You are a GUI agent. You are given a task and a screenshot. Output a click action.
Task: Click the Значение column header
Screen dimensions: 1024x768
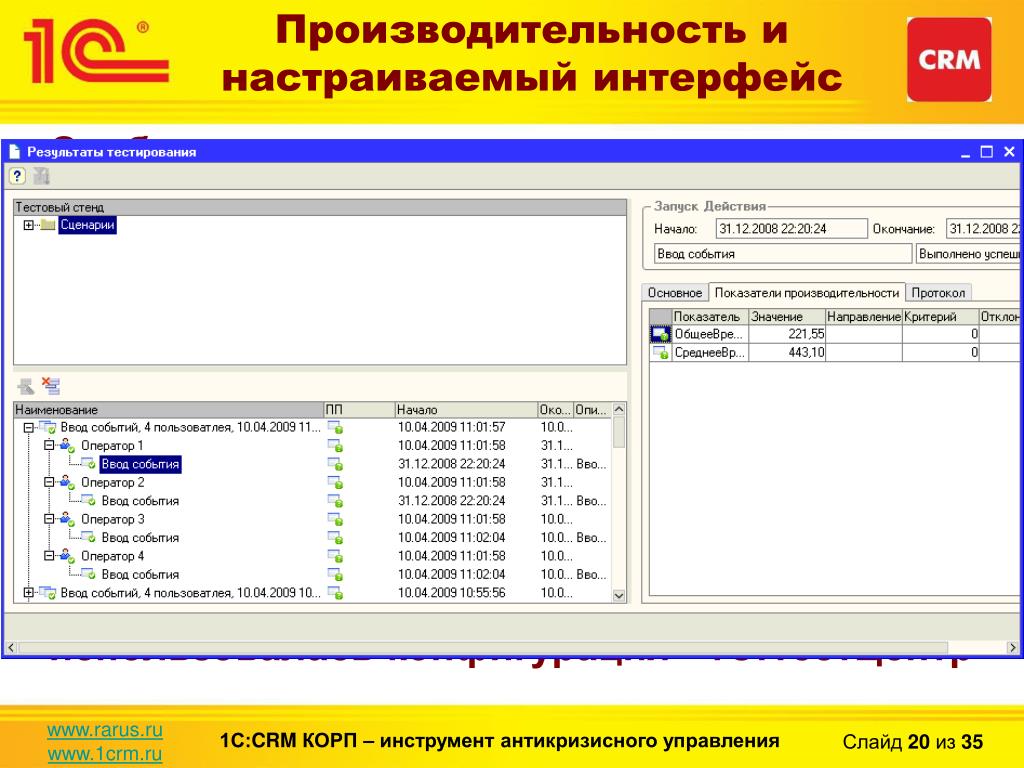(787, 316)
